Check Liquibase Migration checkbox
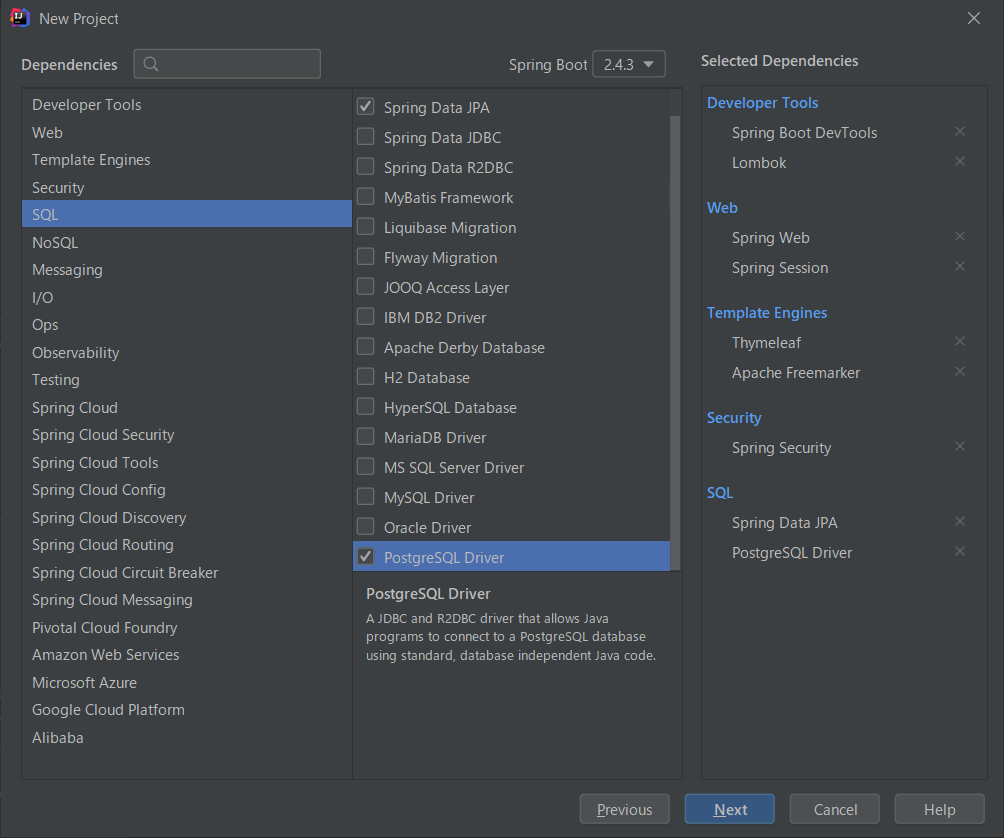 (x=366, y=227)
